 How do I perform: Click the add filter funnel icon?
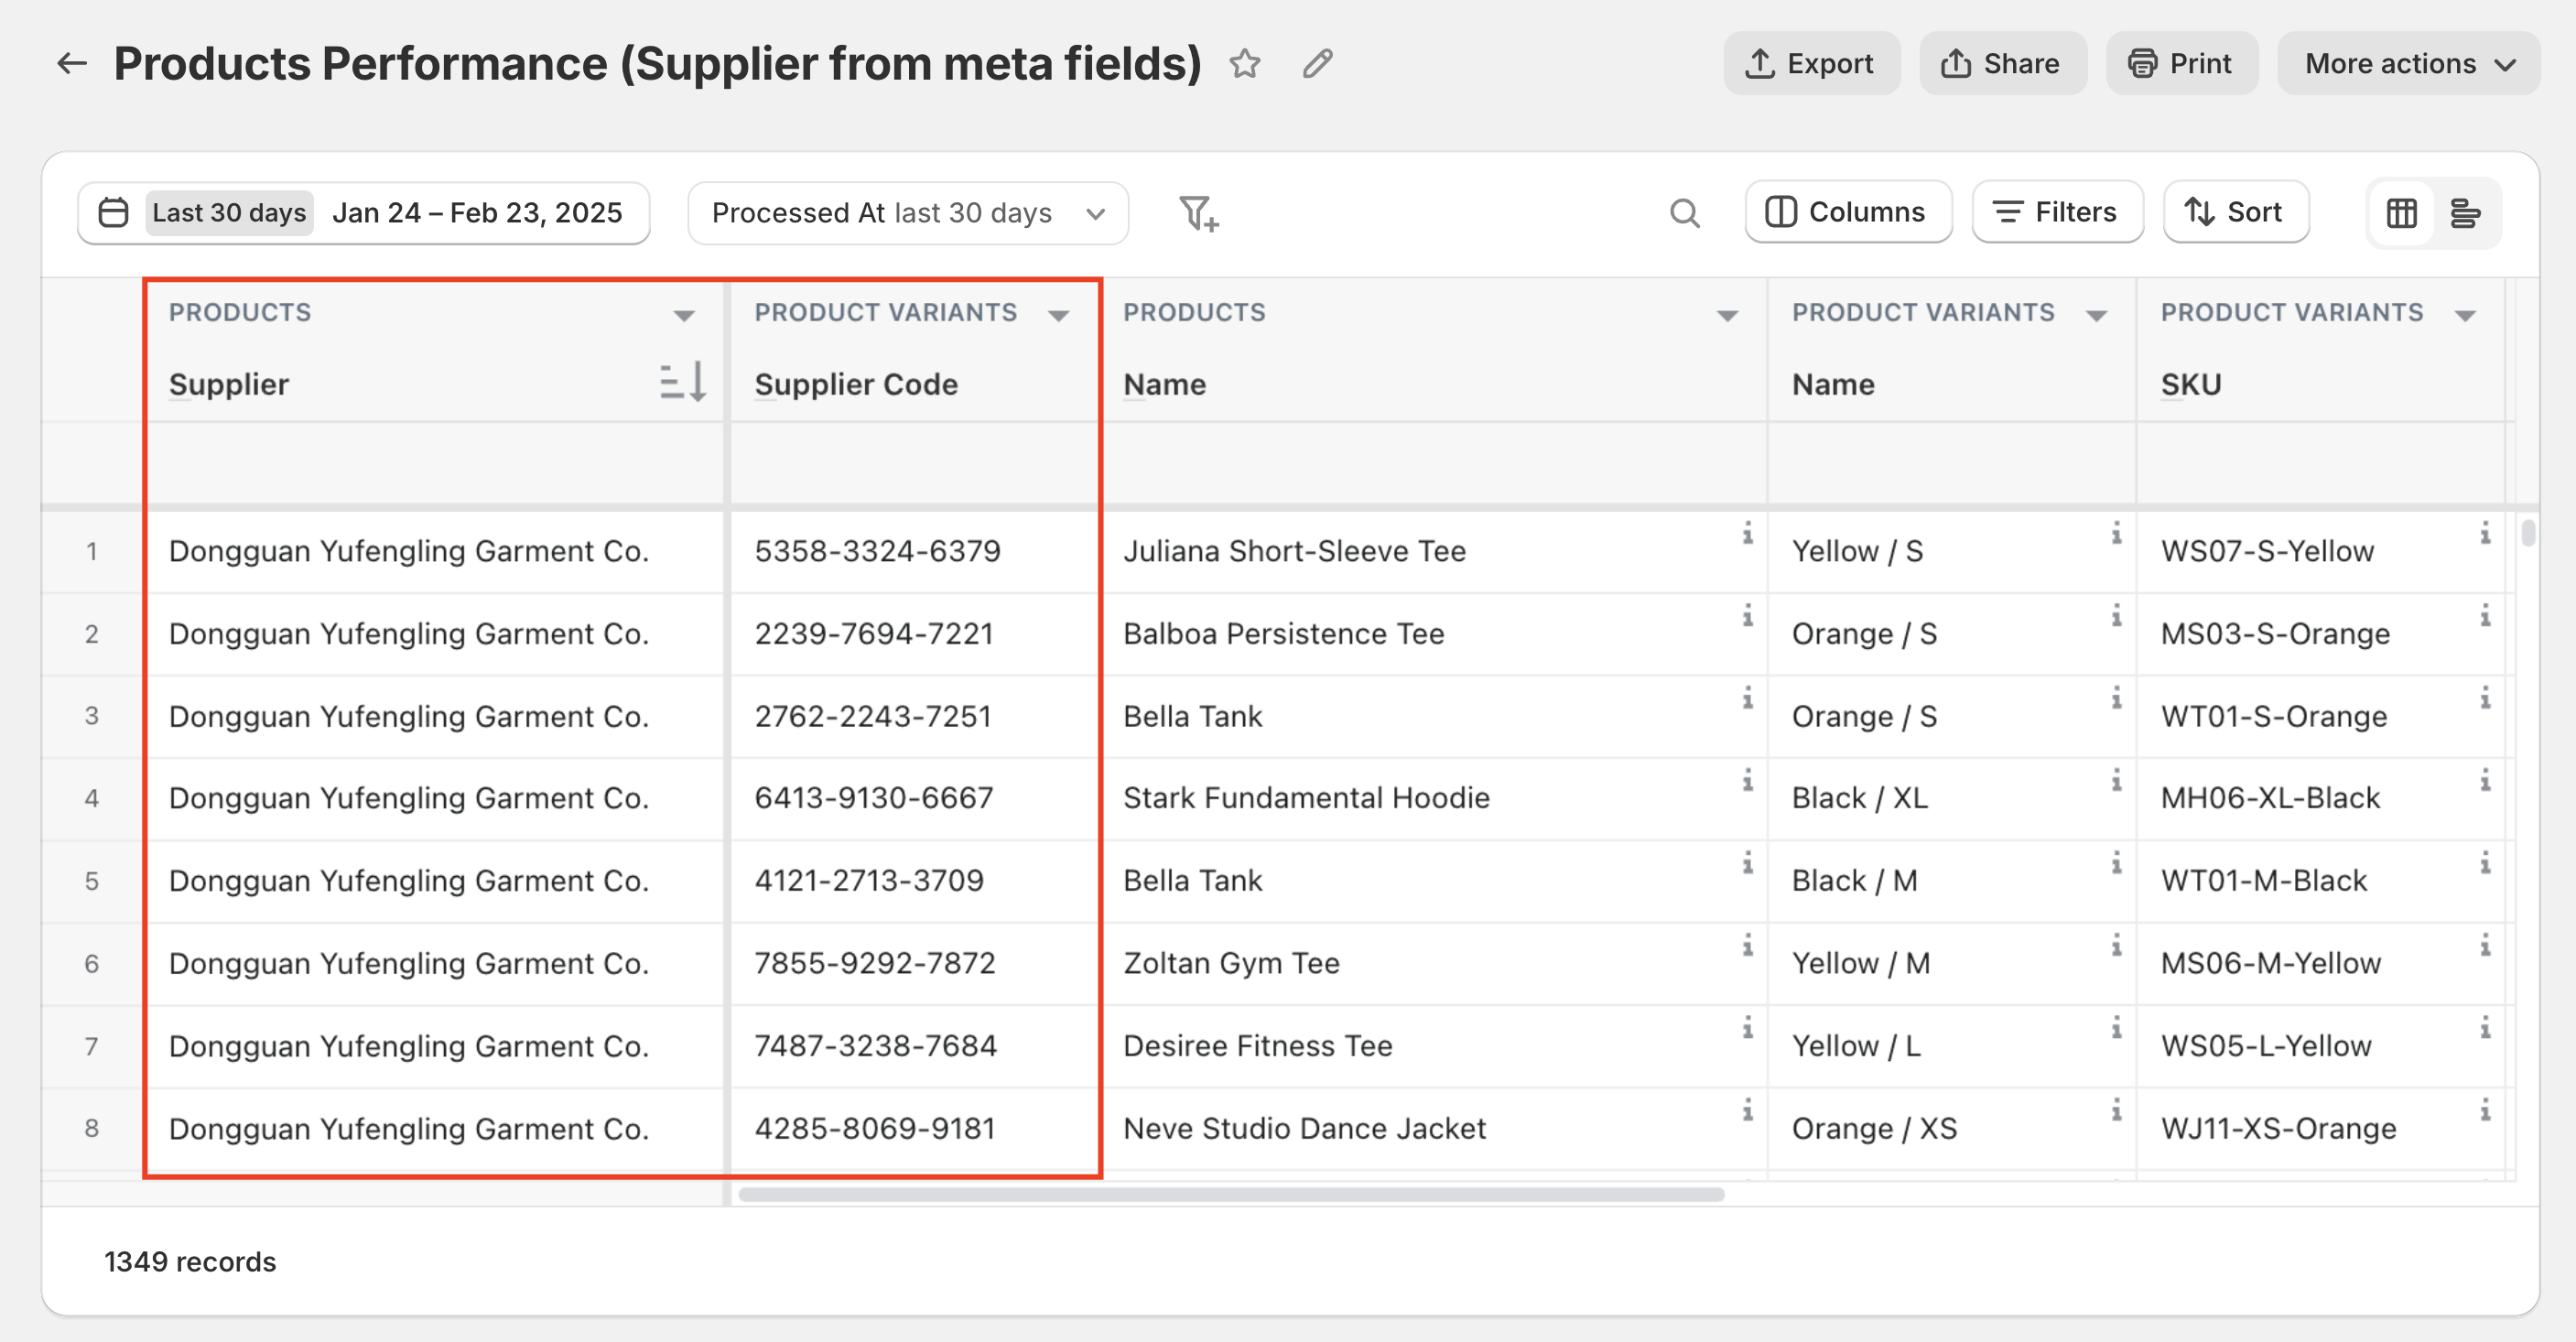click(x=1198, y=213)
